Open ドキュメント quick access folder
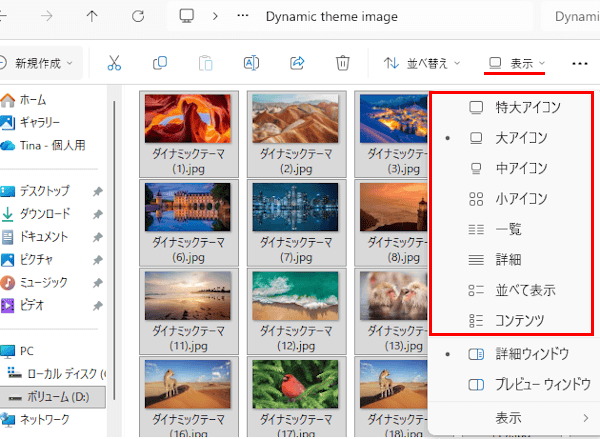 [x=34, y=237]
